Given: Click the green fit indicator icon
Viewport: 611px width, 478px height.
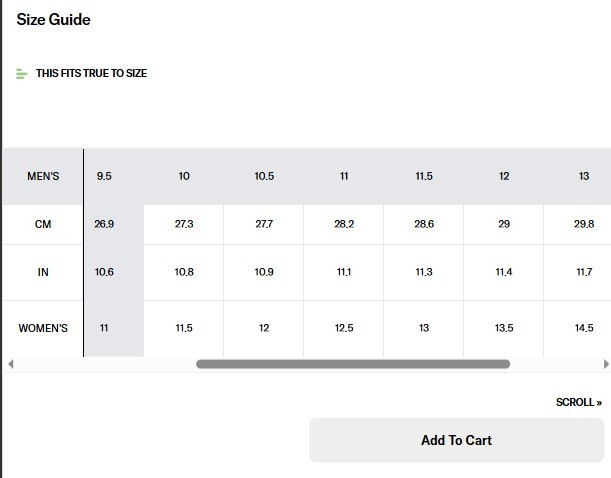Looking at the screenshot, I should pyautogui.click(x=21, y=74).
